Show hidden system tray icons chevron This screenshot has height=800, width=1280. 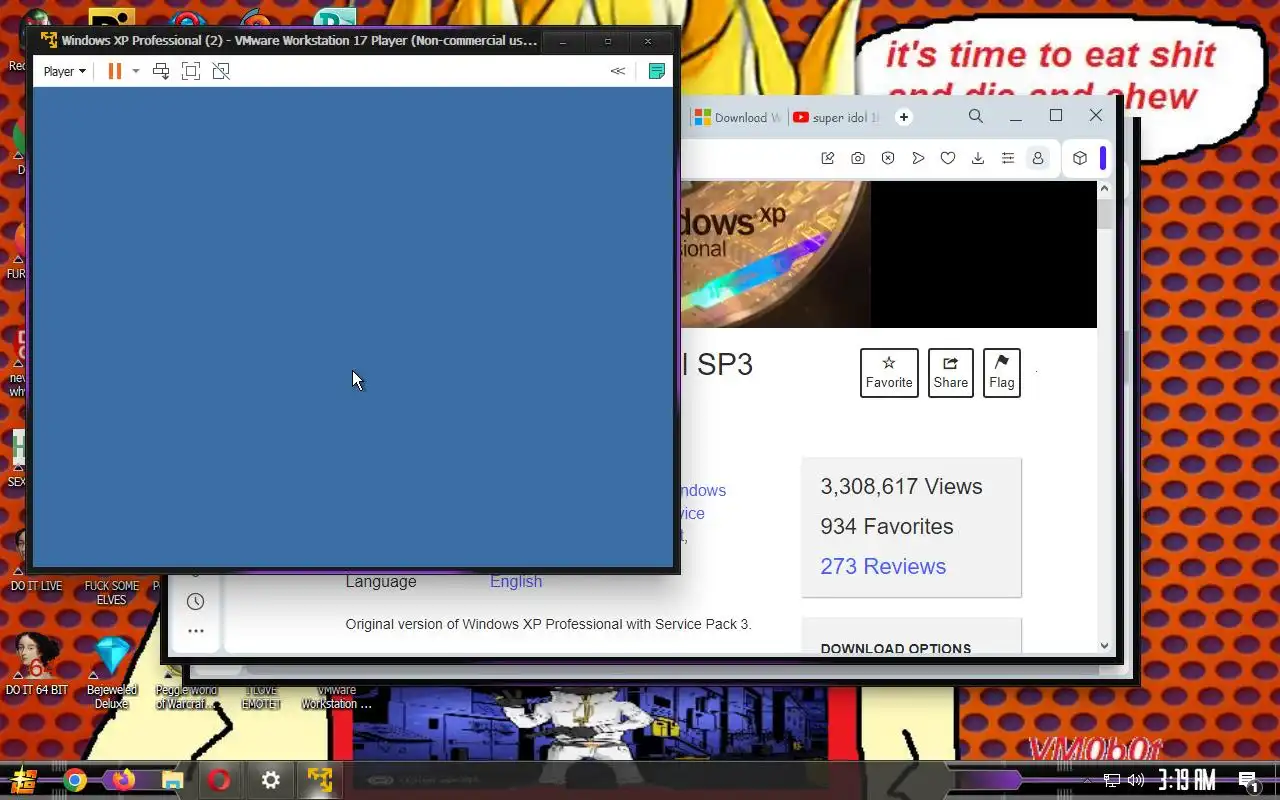(x=1089, y=781)
